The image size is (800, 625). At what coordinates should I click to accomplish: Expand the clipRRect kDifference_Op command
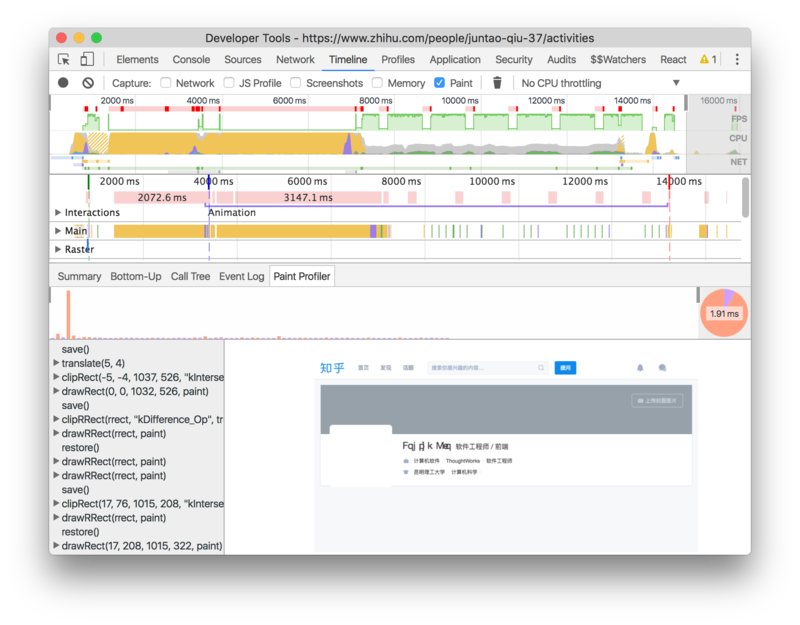pos(56,419)
